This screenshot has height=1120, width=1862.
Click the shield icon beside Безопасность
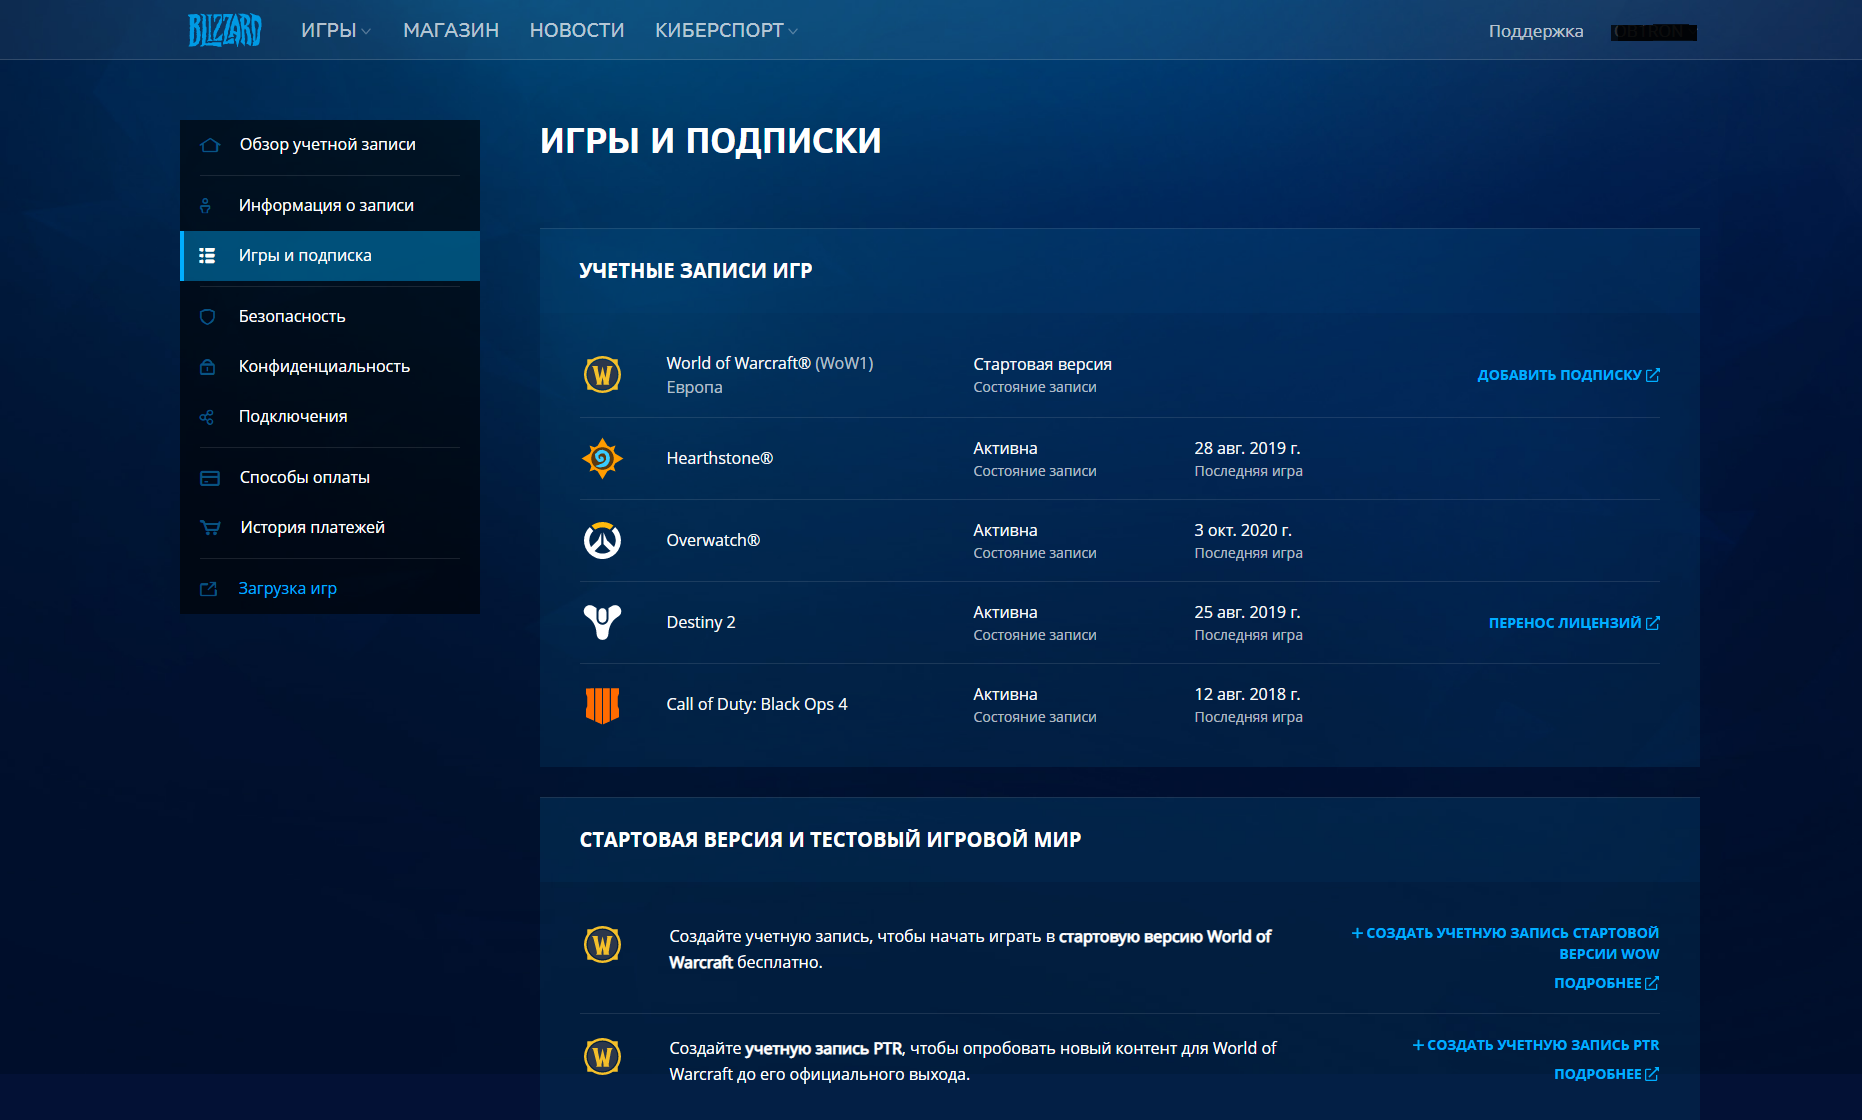(x=207, y=317)
